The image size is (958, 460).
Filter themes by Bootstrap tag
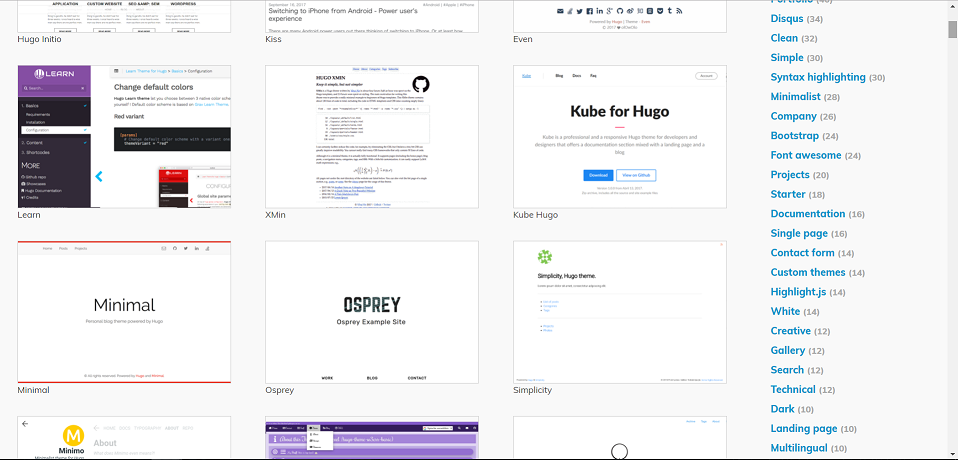(795, 136)
